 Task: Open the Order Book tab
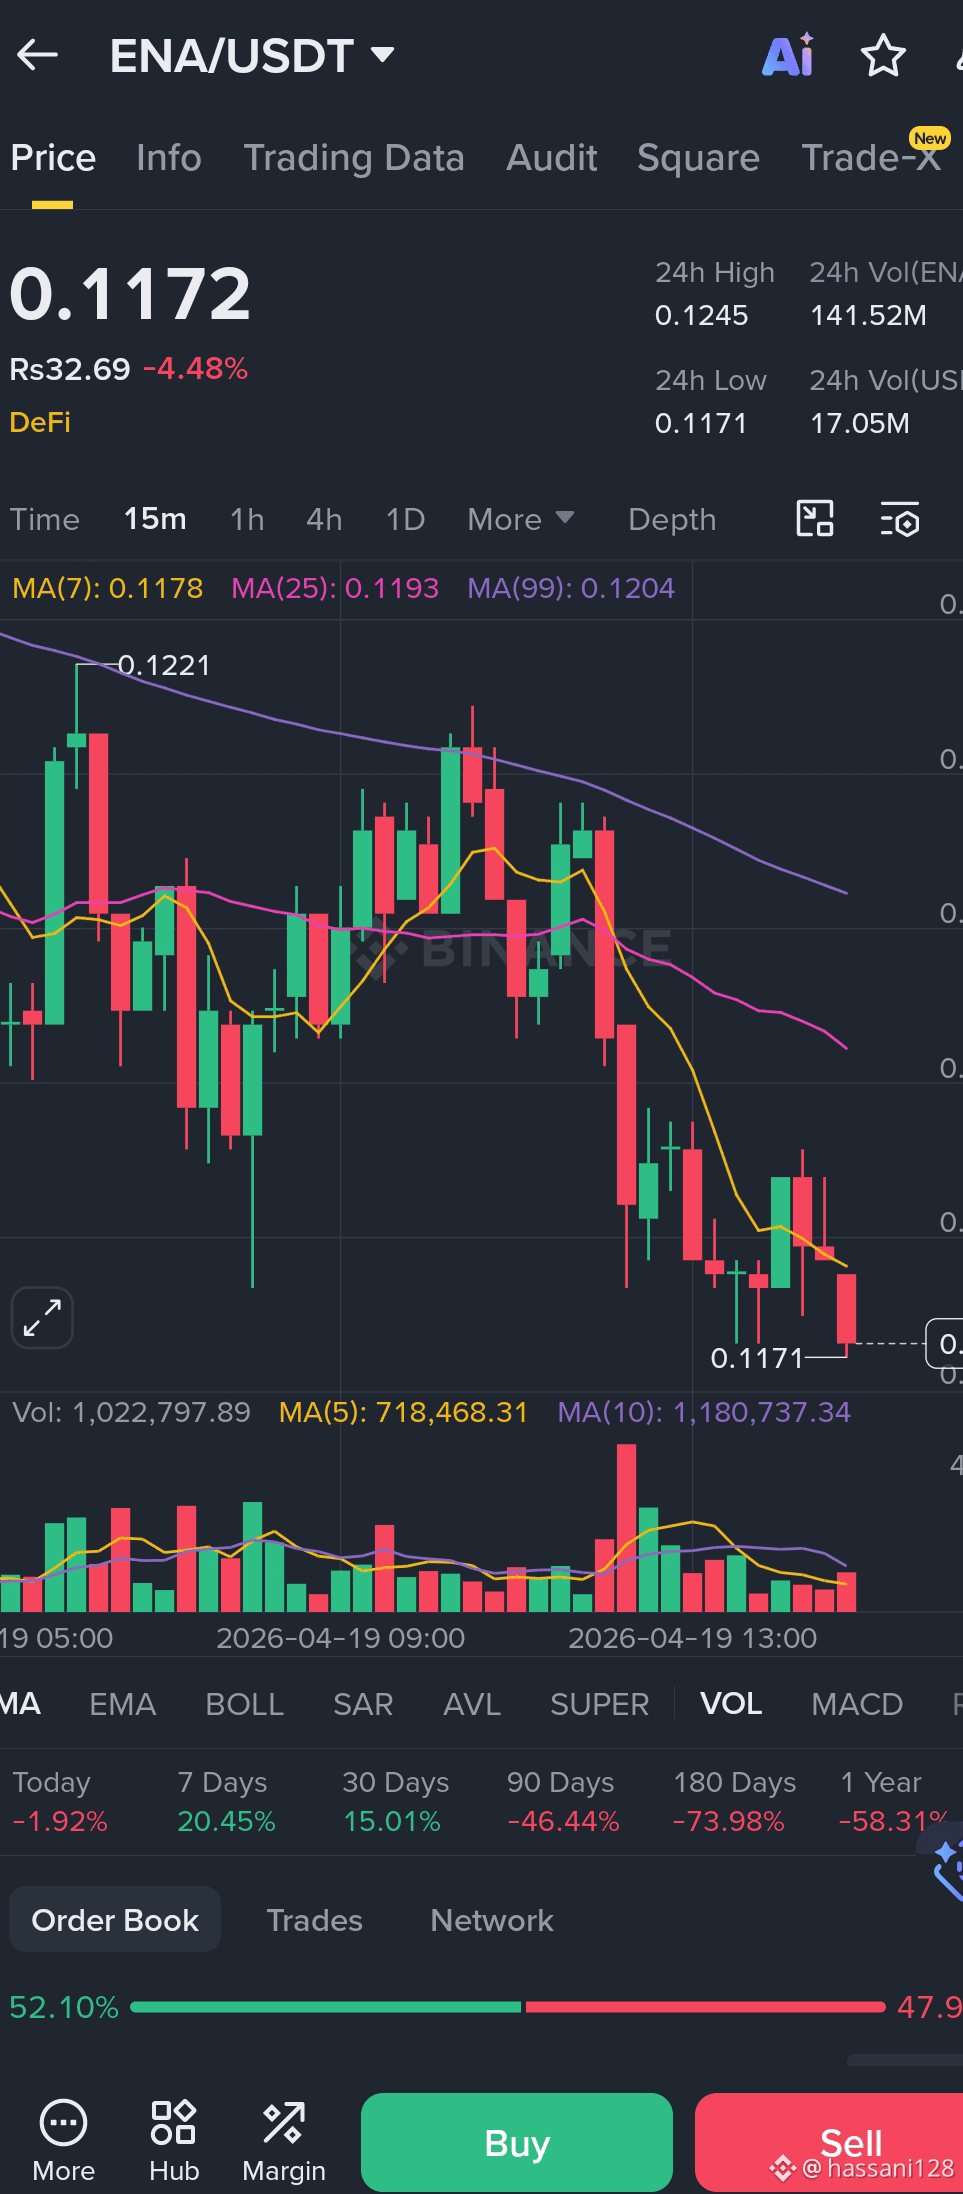point(115,1920)
